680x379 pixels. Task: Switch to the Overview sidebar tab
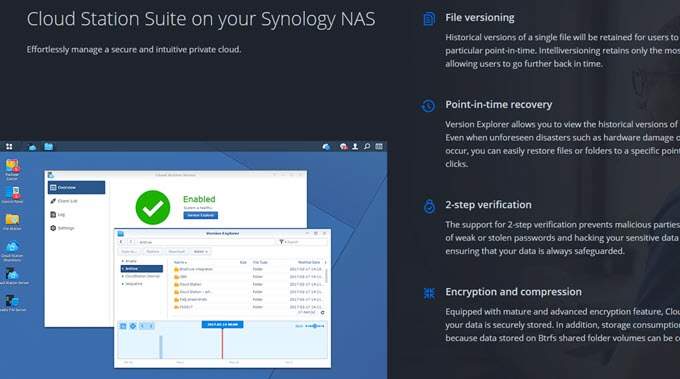(x=76, y=187)
